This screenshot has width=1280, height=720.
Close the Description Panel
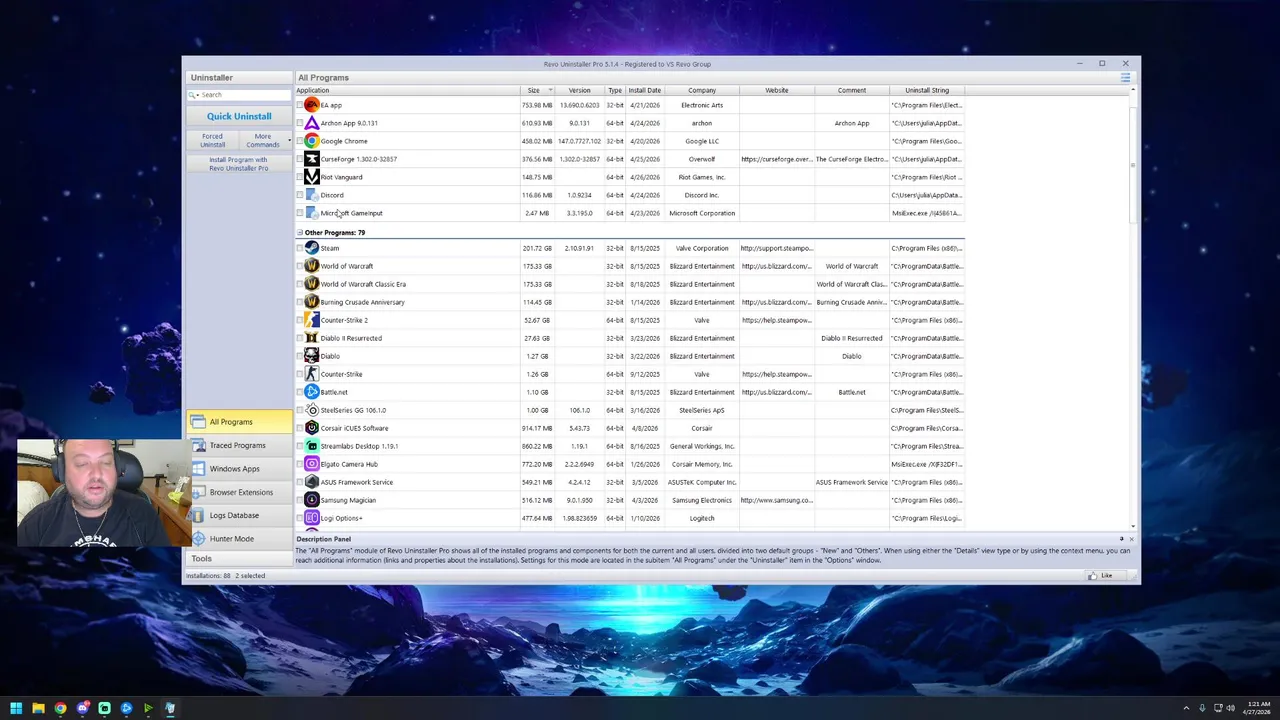(1131, 539)
